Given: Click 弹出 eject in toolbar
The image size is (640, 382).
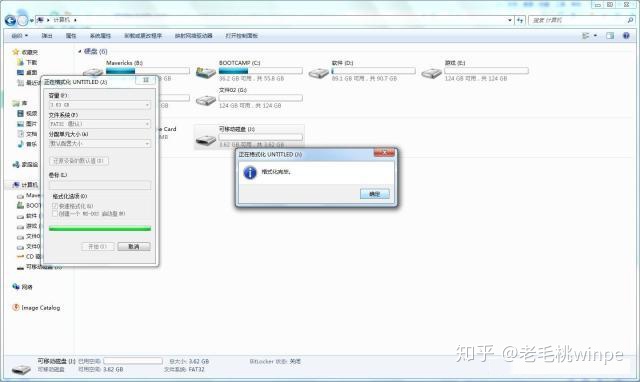Looking at the screenshot, I should point(47,36).
